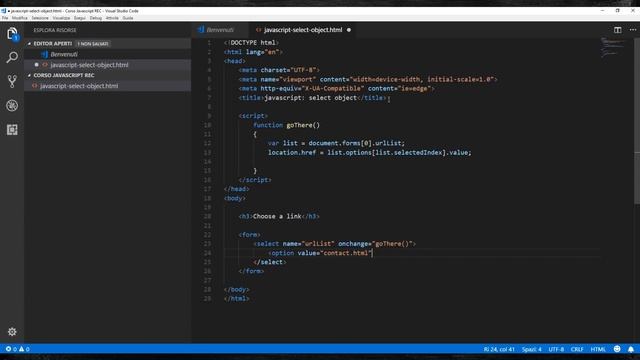640x360 pixels.
Task: Click 'Spazi: 4' indentation setting
Action: click(531, 349)
